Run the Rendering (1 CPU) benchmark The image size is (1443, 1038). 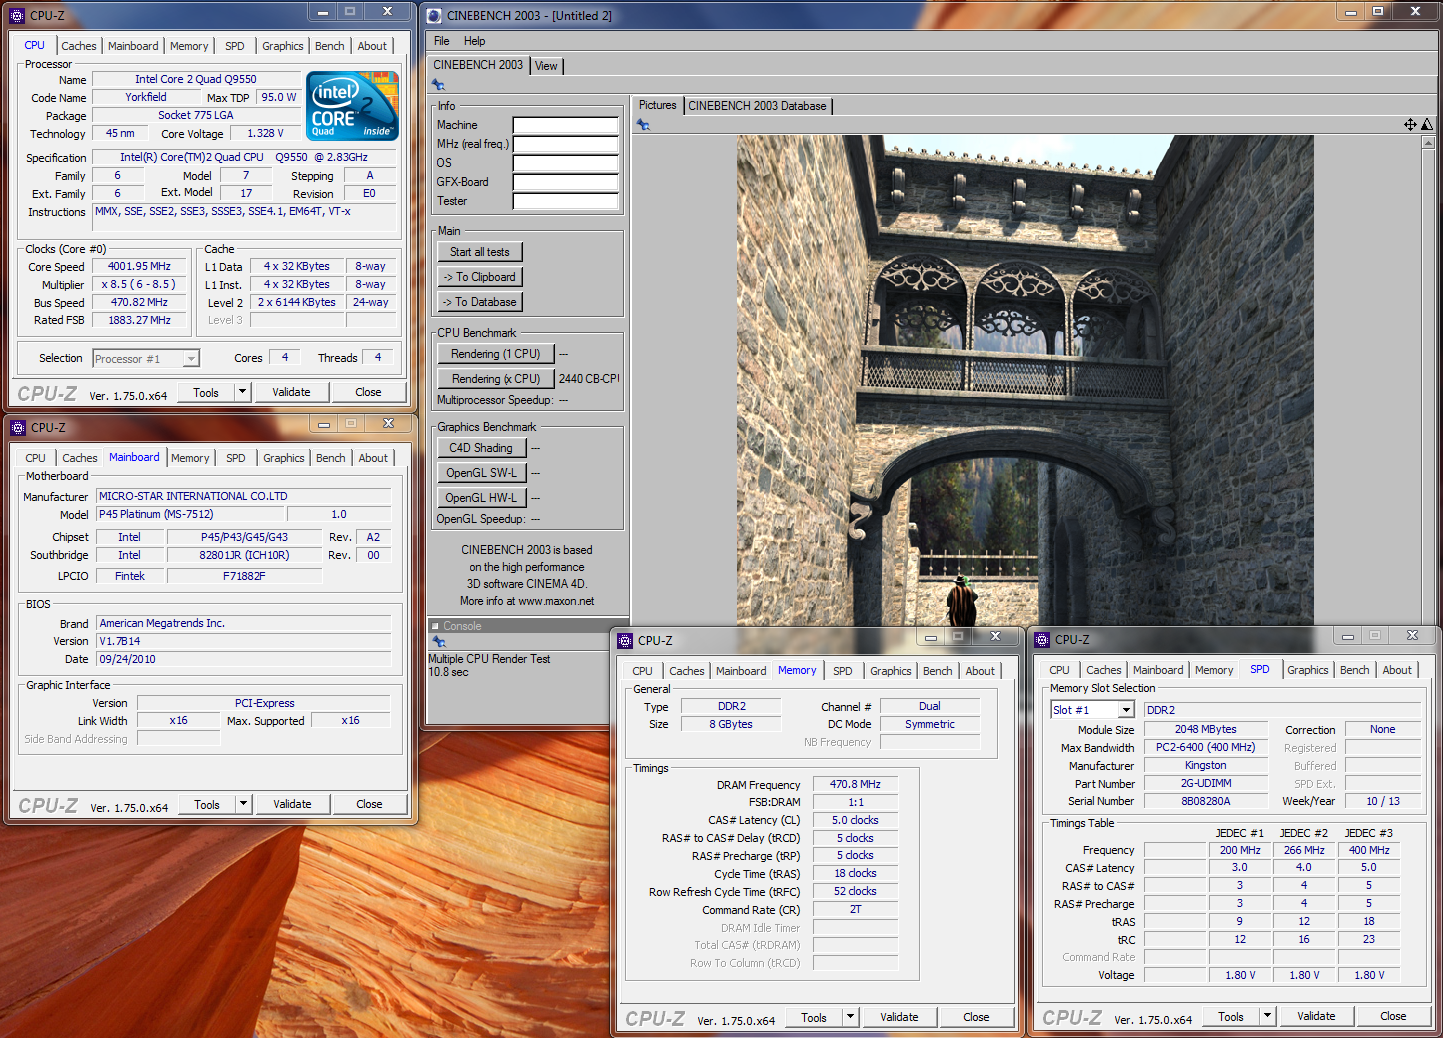point(495,354)
